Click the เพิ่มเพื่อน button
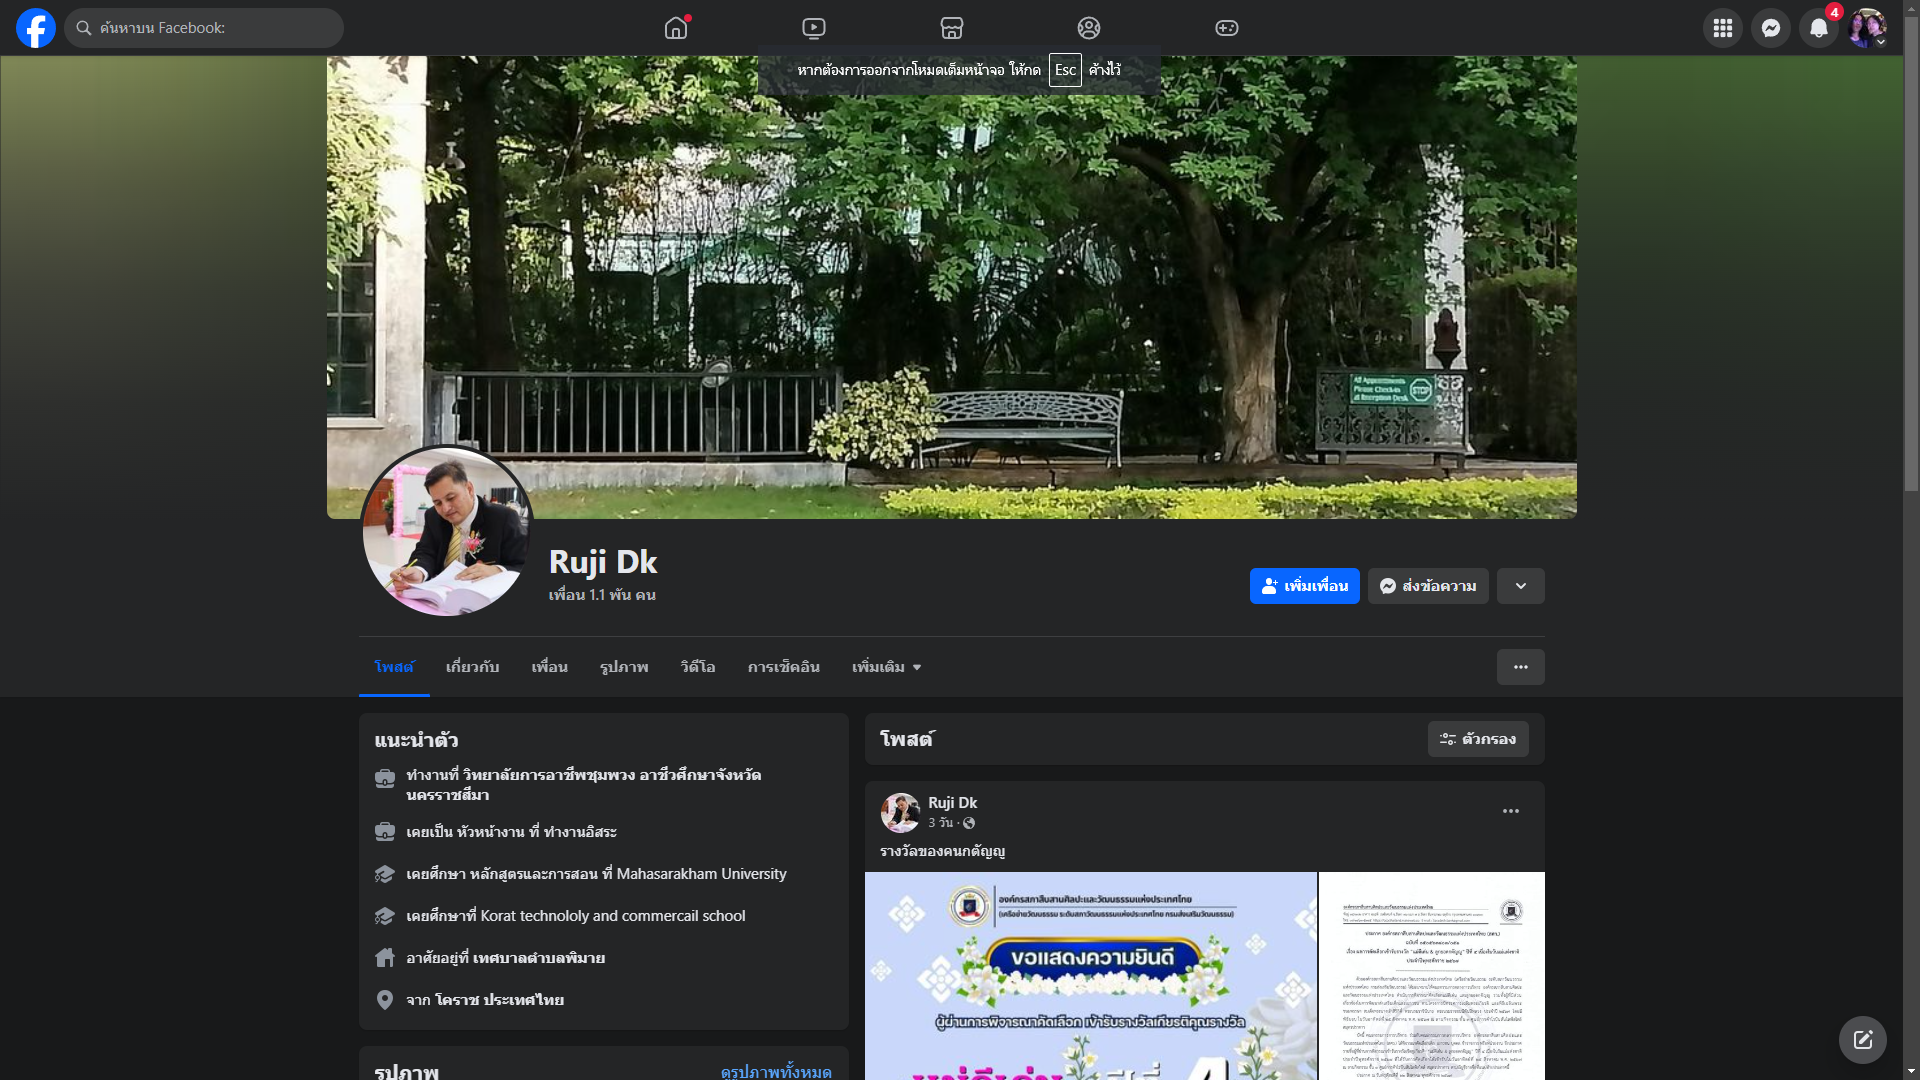Screen dimensions: 1920x1080 click(x=1304, y=586)
